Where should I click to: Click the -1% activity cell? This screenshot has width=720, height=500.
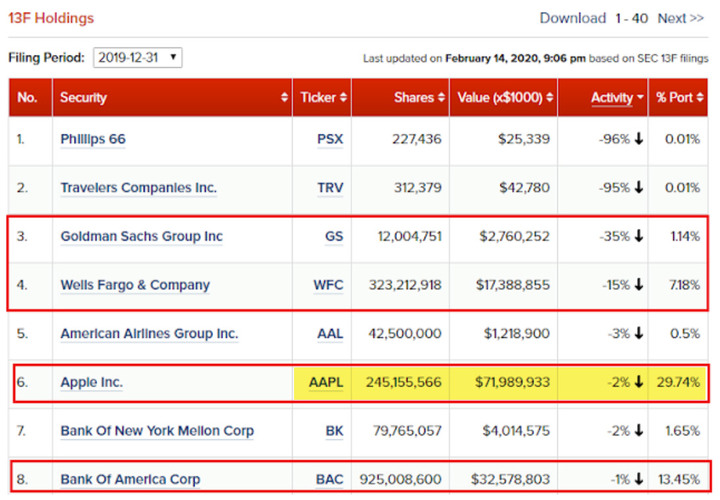(626, 480)
